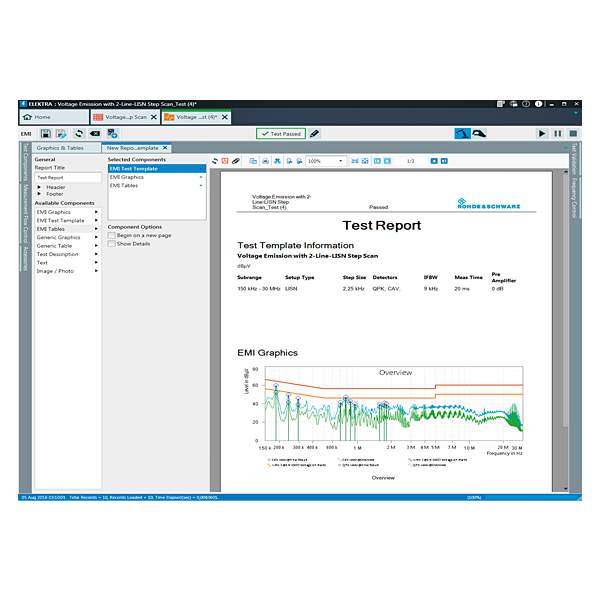Click the refresh icon in the EMI toolbar
The height and width of the screenshot is (600, 600).
pyautogui.click(x=78, y=133)
